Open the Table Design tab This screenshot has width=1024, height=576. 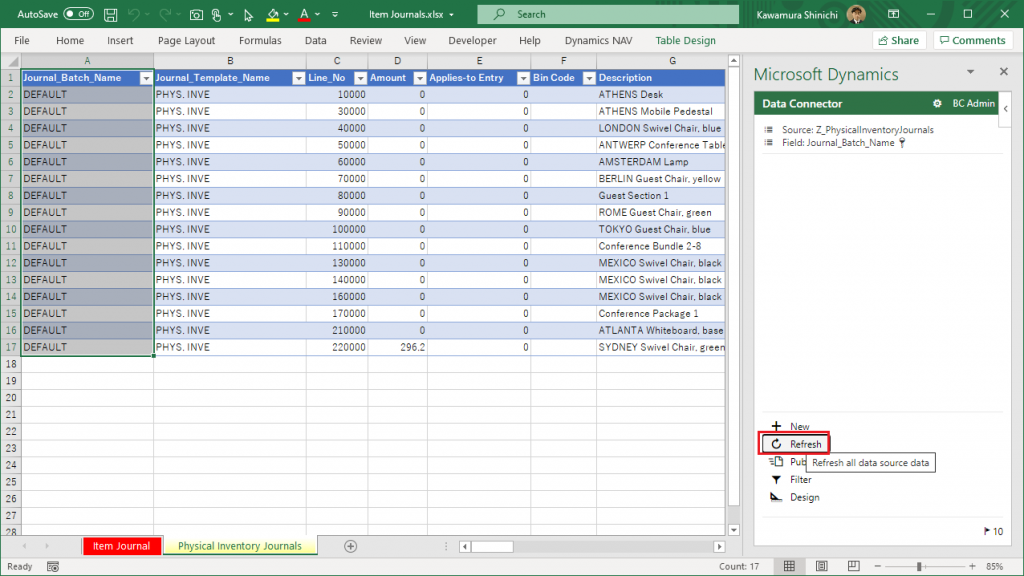(685, 40)
